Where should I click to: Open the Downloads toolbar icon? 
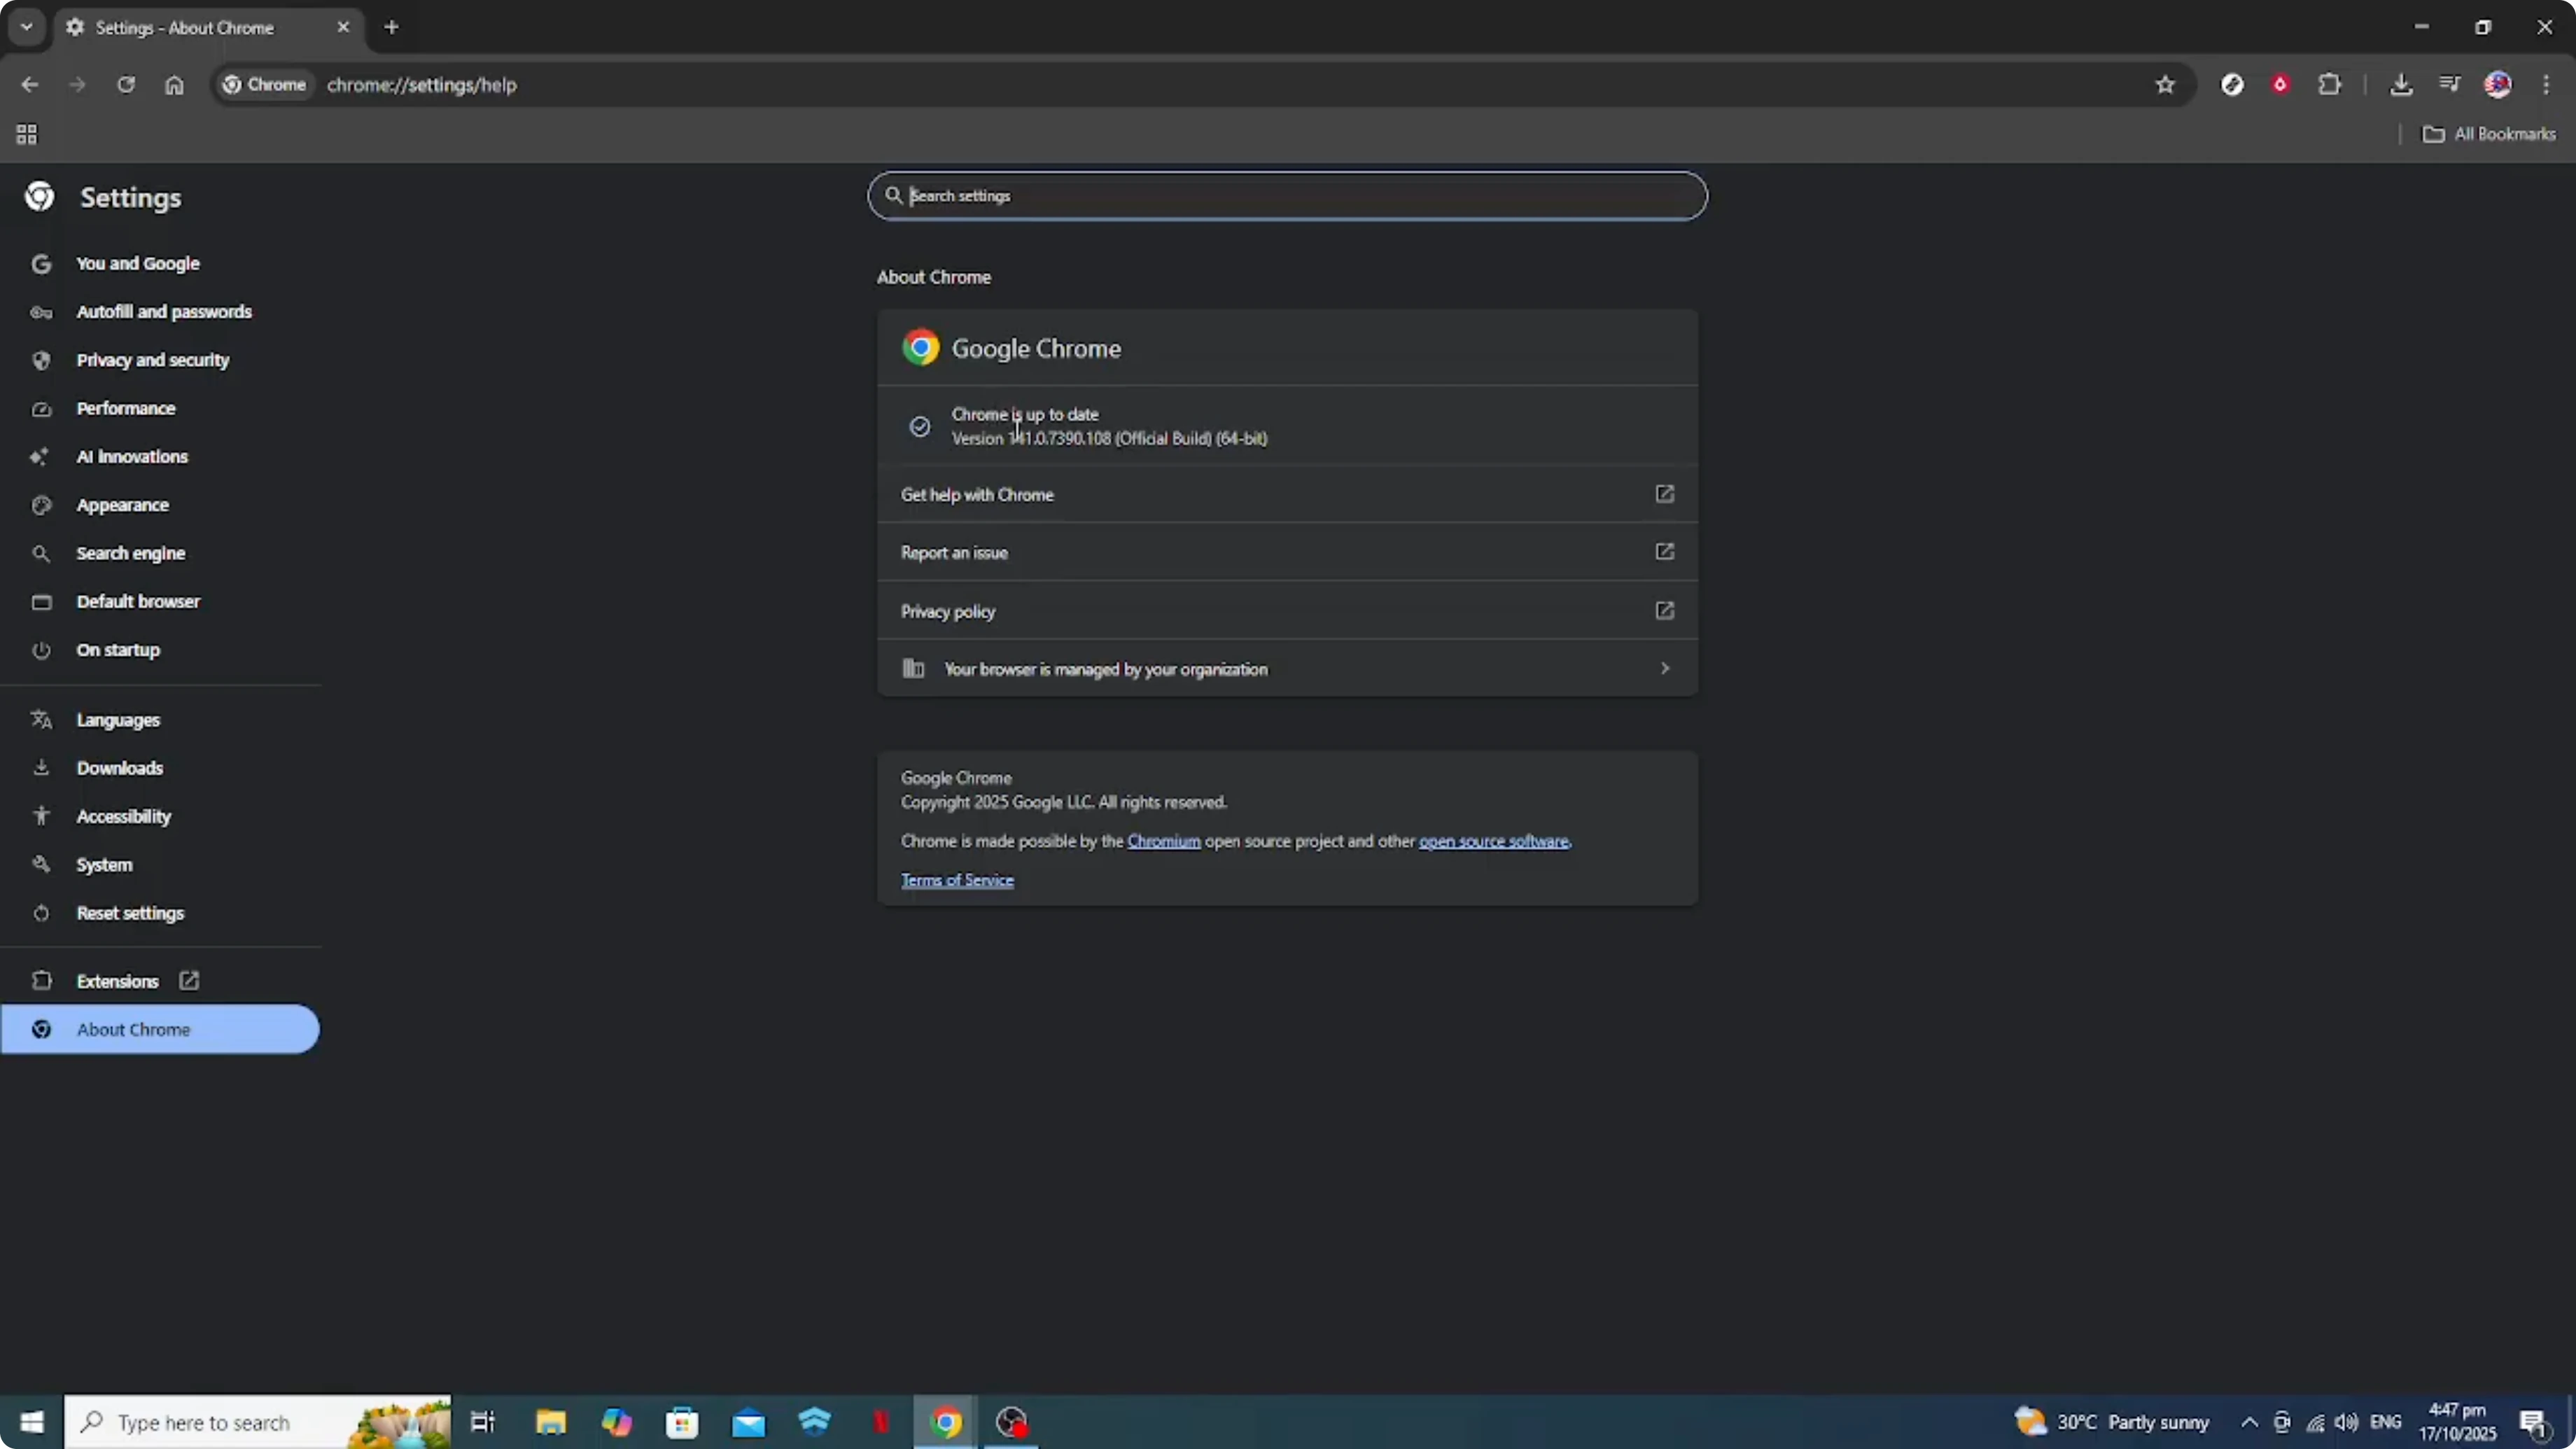(2401, 85)
